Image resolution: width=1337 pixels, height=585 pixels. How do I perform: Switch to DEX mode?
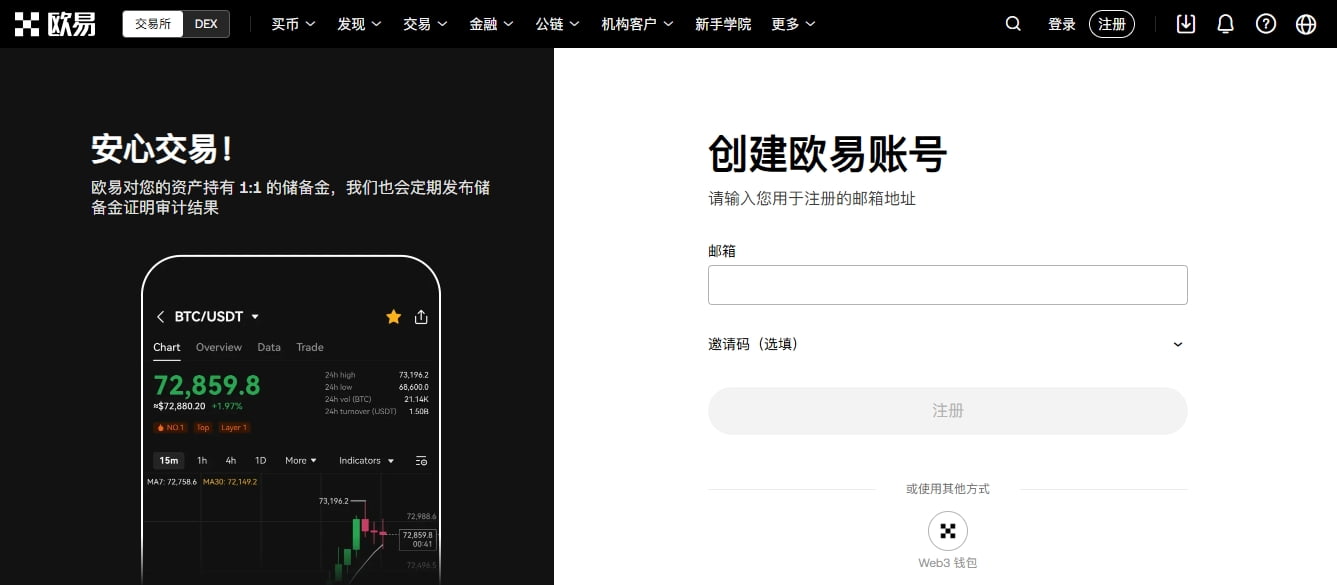point(207,23)
